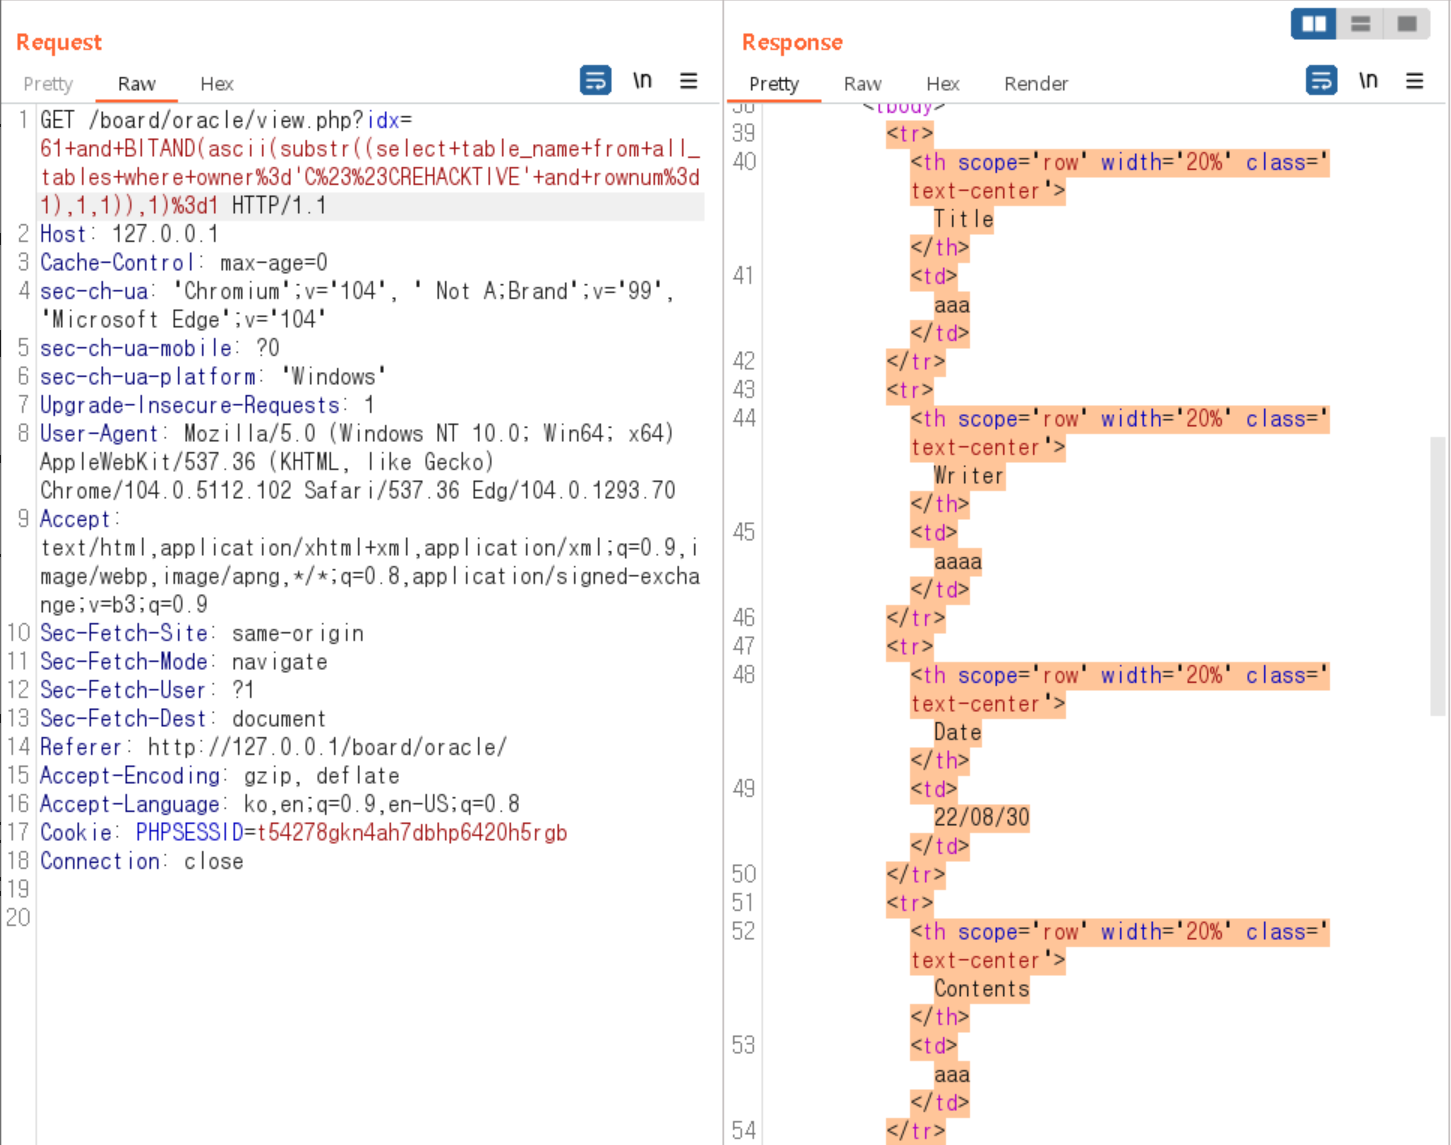Click the 'Date' text in response
This screenshot has height=1145, width=1451.
pos(957,733)
